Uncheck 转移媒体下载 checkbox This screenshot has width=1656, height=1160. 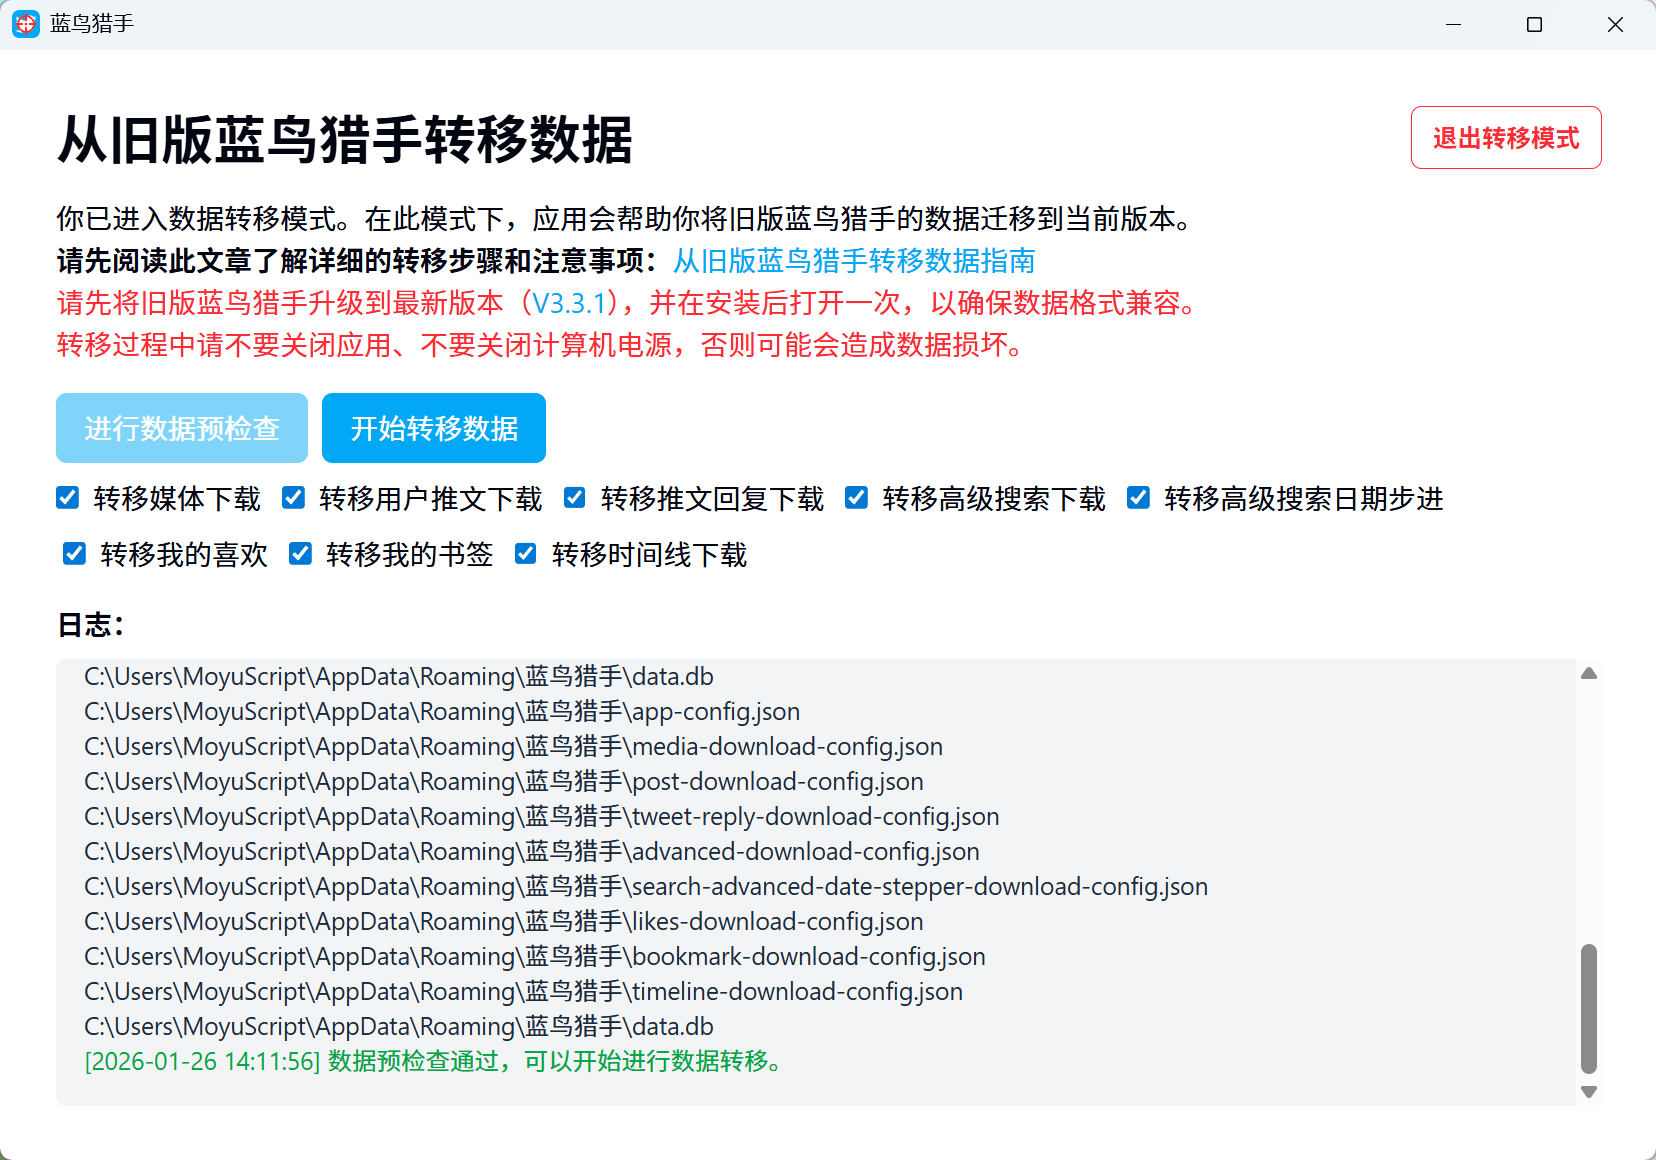pos(68,498)
